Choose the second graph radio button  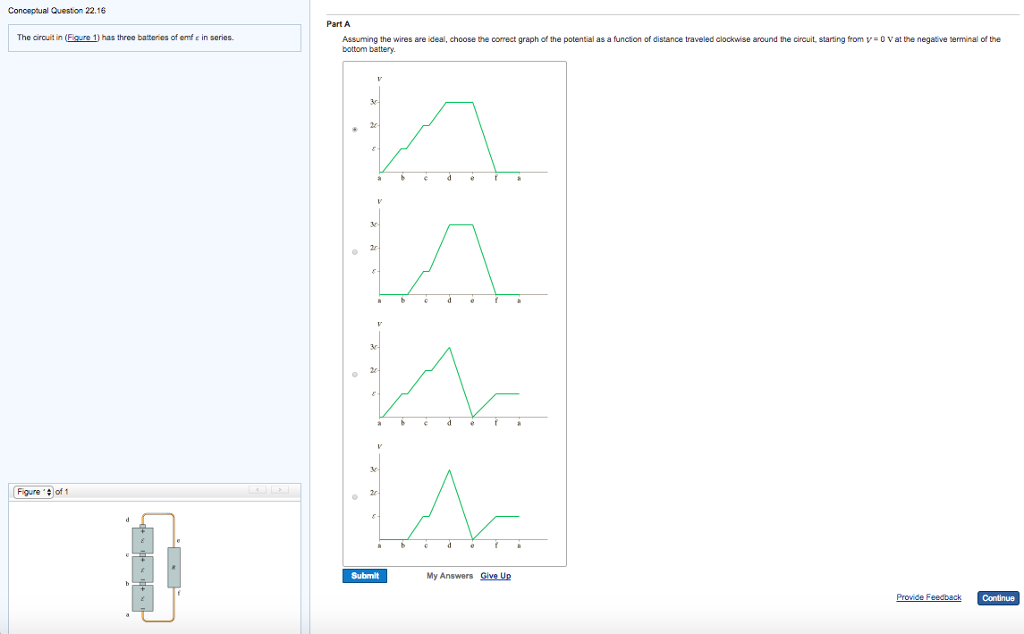tap(355, 252)
